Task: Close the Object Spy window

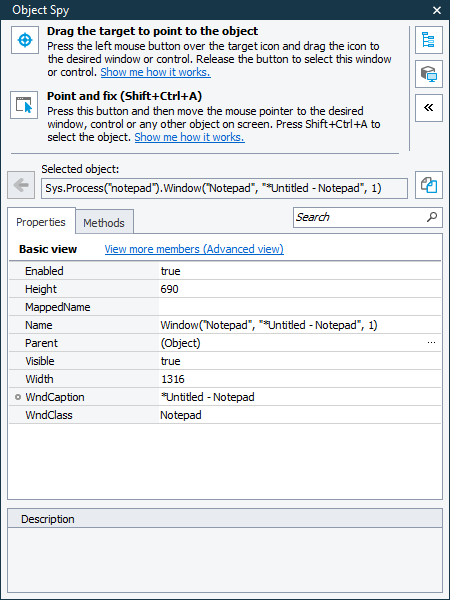Action: coord(437,10)
